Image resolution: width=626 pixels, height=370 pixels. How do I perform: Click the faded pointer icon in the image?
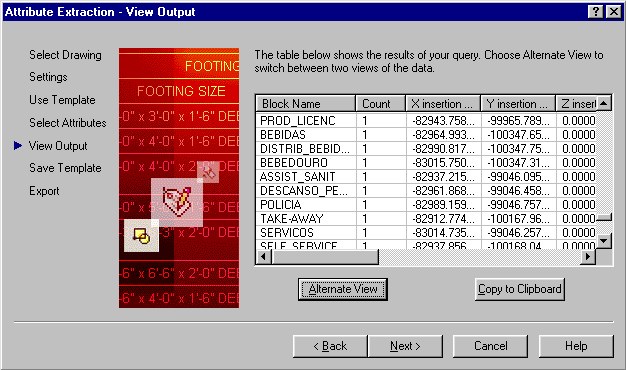(208, 172)
